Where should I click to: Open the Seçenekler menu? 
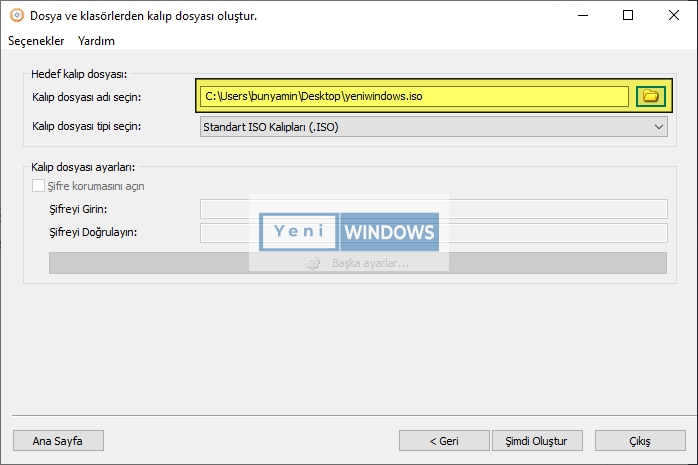(36, 41)
